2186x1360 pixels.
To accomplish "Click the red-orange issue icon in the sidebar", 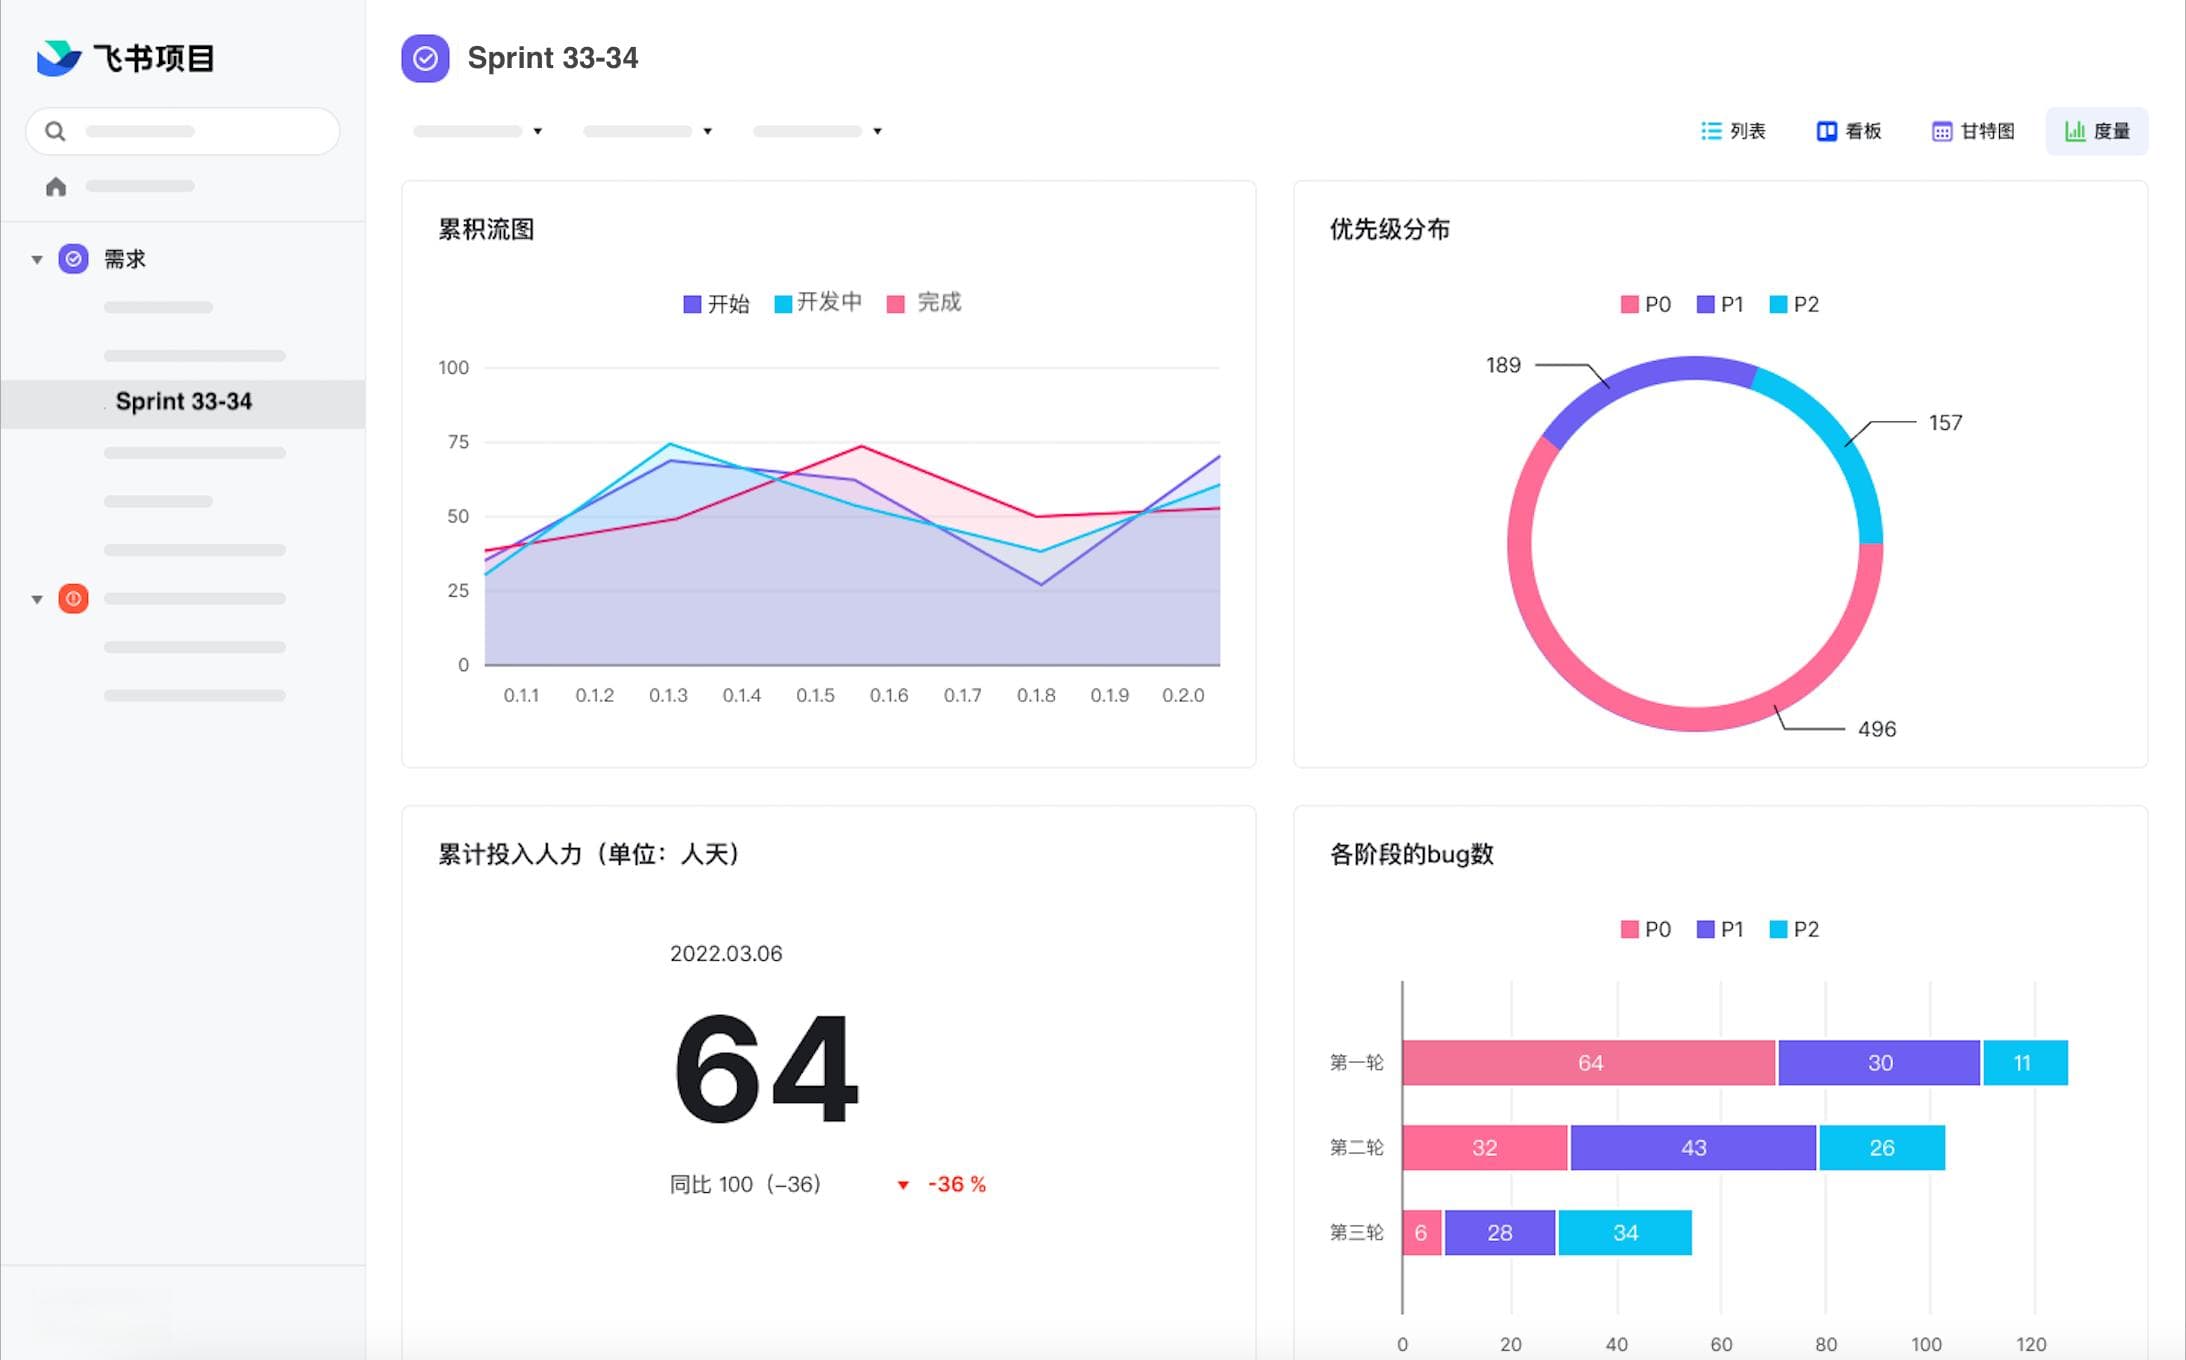I will 73,598.
